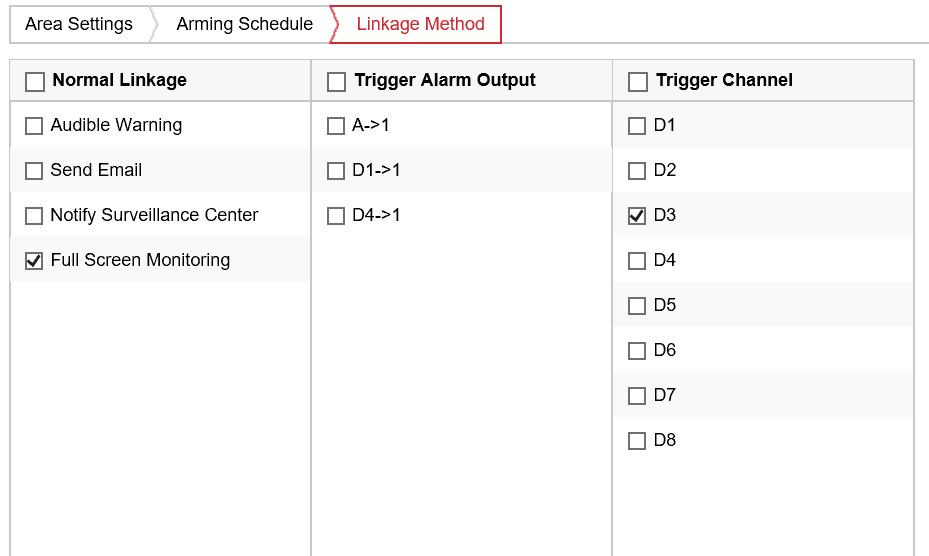Switch to the Area Settings tab
Screen dimensions: 929x556
79,24
